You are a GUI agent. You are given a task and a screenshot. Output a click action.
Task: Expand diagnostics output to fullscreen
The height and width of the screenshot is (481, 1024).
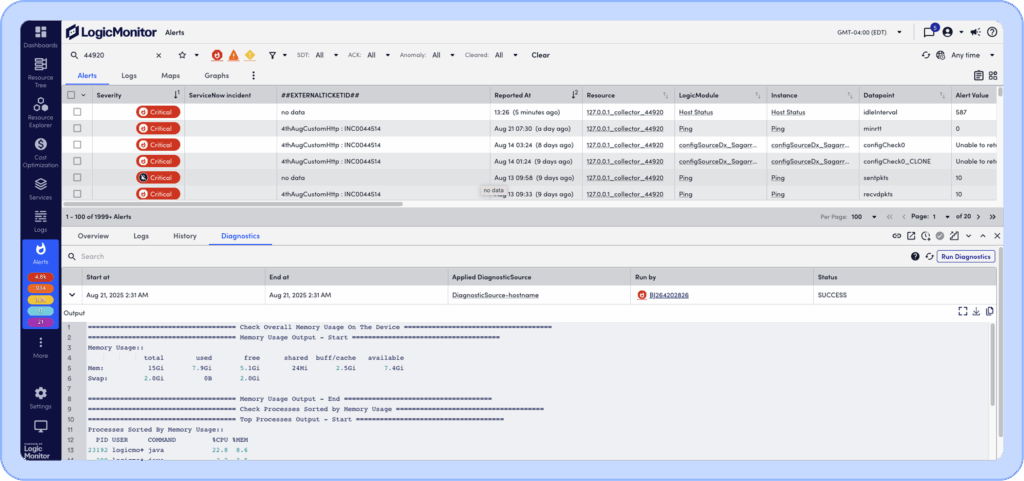(962, 312)
